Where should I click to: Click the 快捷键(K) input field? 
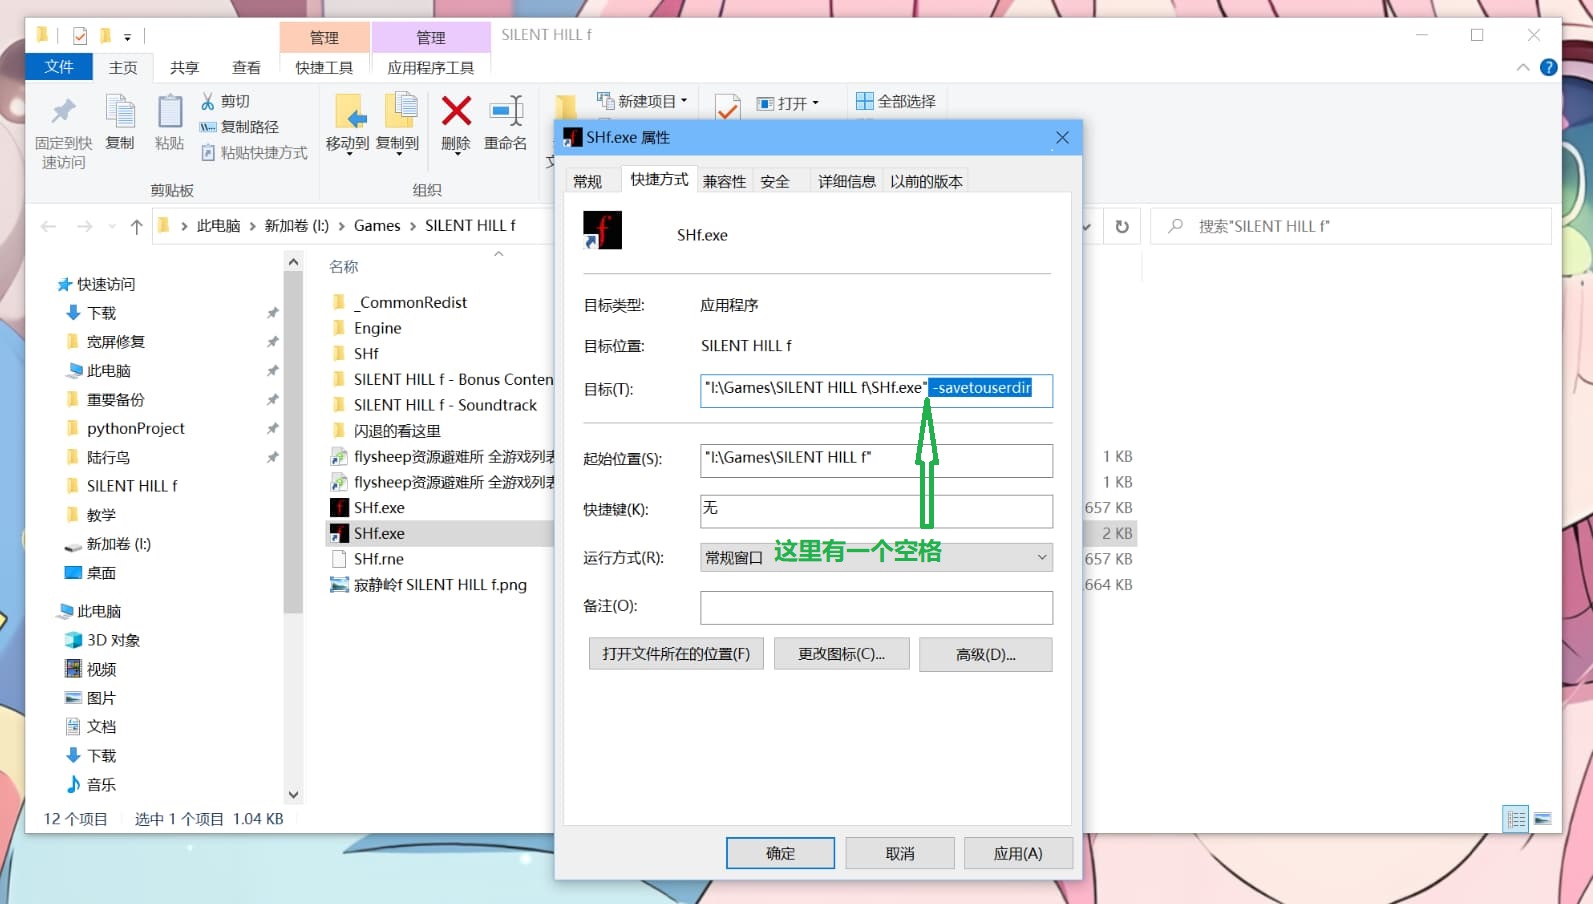coord(876,511)
